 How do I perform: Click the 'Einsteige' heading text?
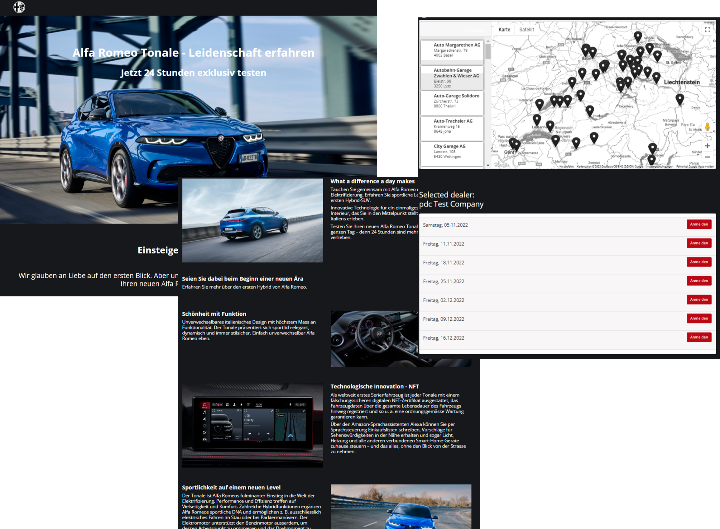click(158, 250)
